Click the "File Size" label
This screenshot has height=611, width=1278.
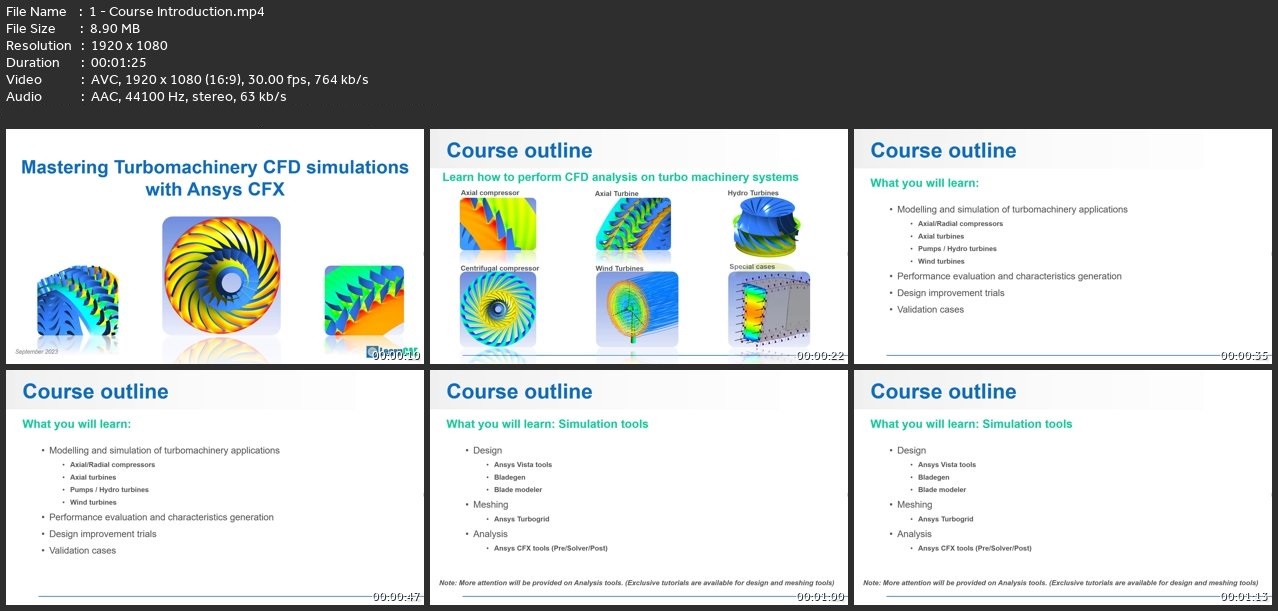[31, 29]
